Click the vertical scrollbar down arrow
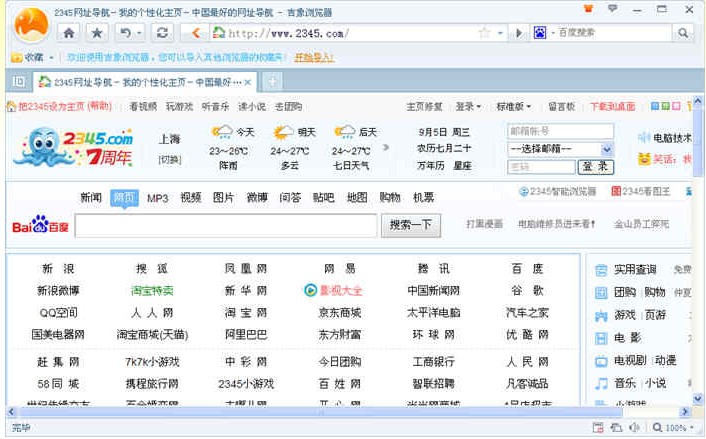This screenshot has height=439, width=706. [x=698, y=399]
